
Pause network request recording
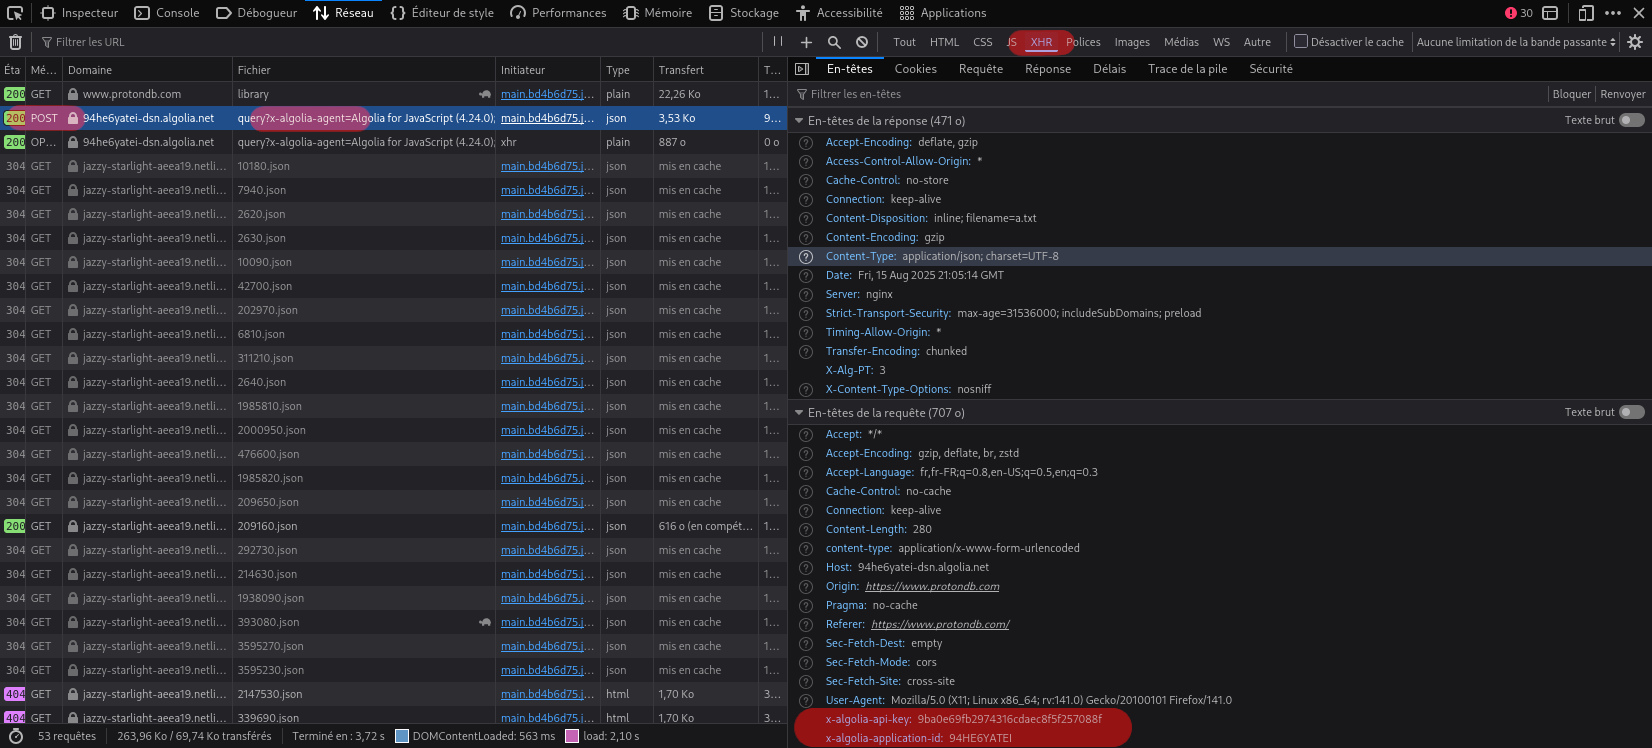[778, 42]
